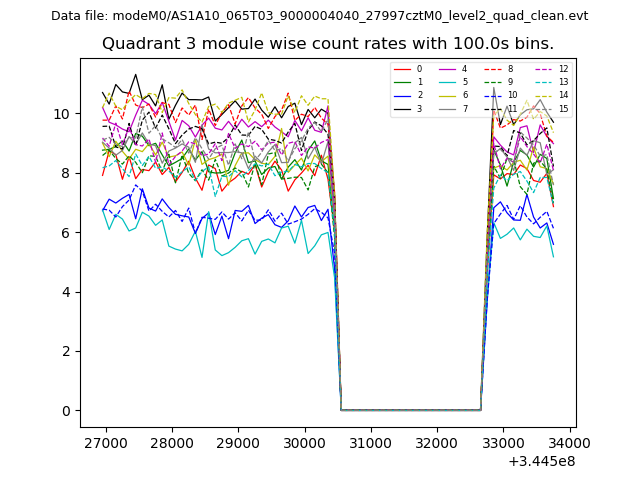This screenshot has height=480, width=640.
Task: Click the x-axis tick label 27000
Action: [x=105, y=443]
